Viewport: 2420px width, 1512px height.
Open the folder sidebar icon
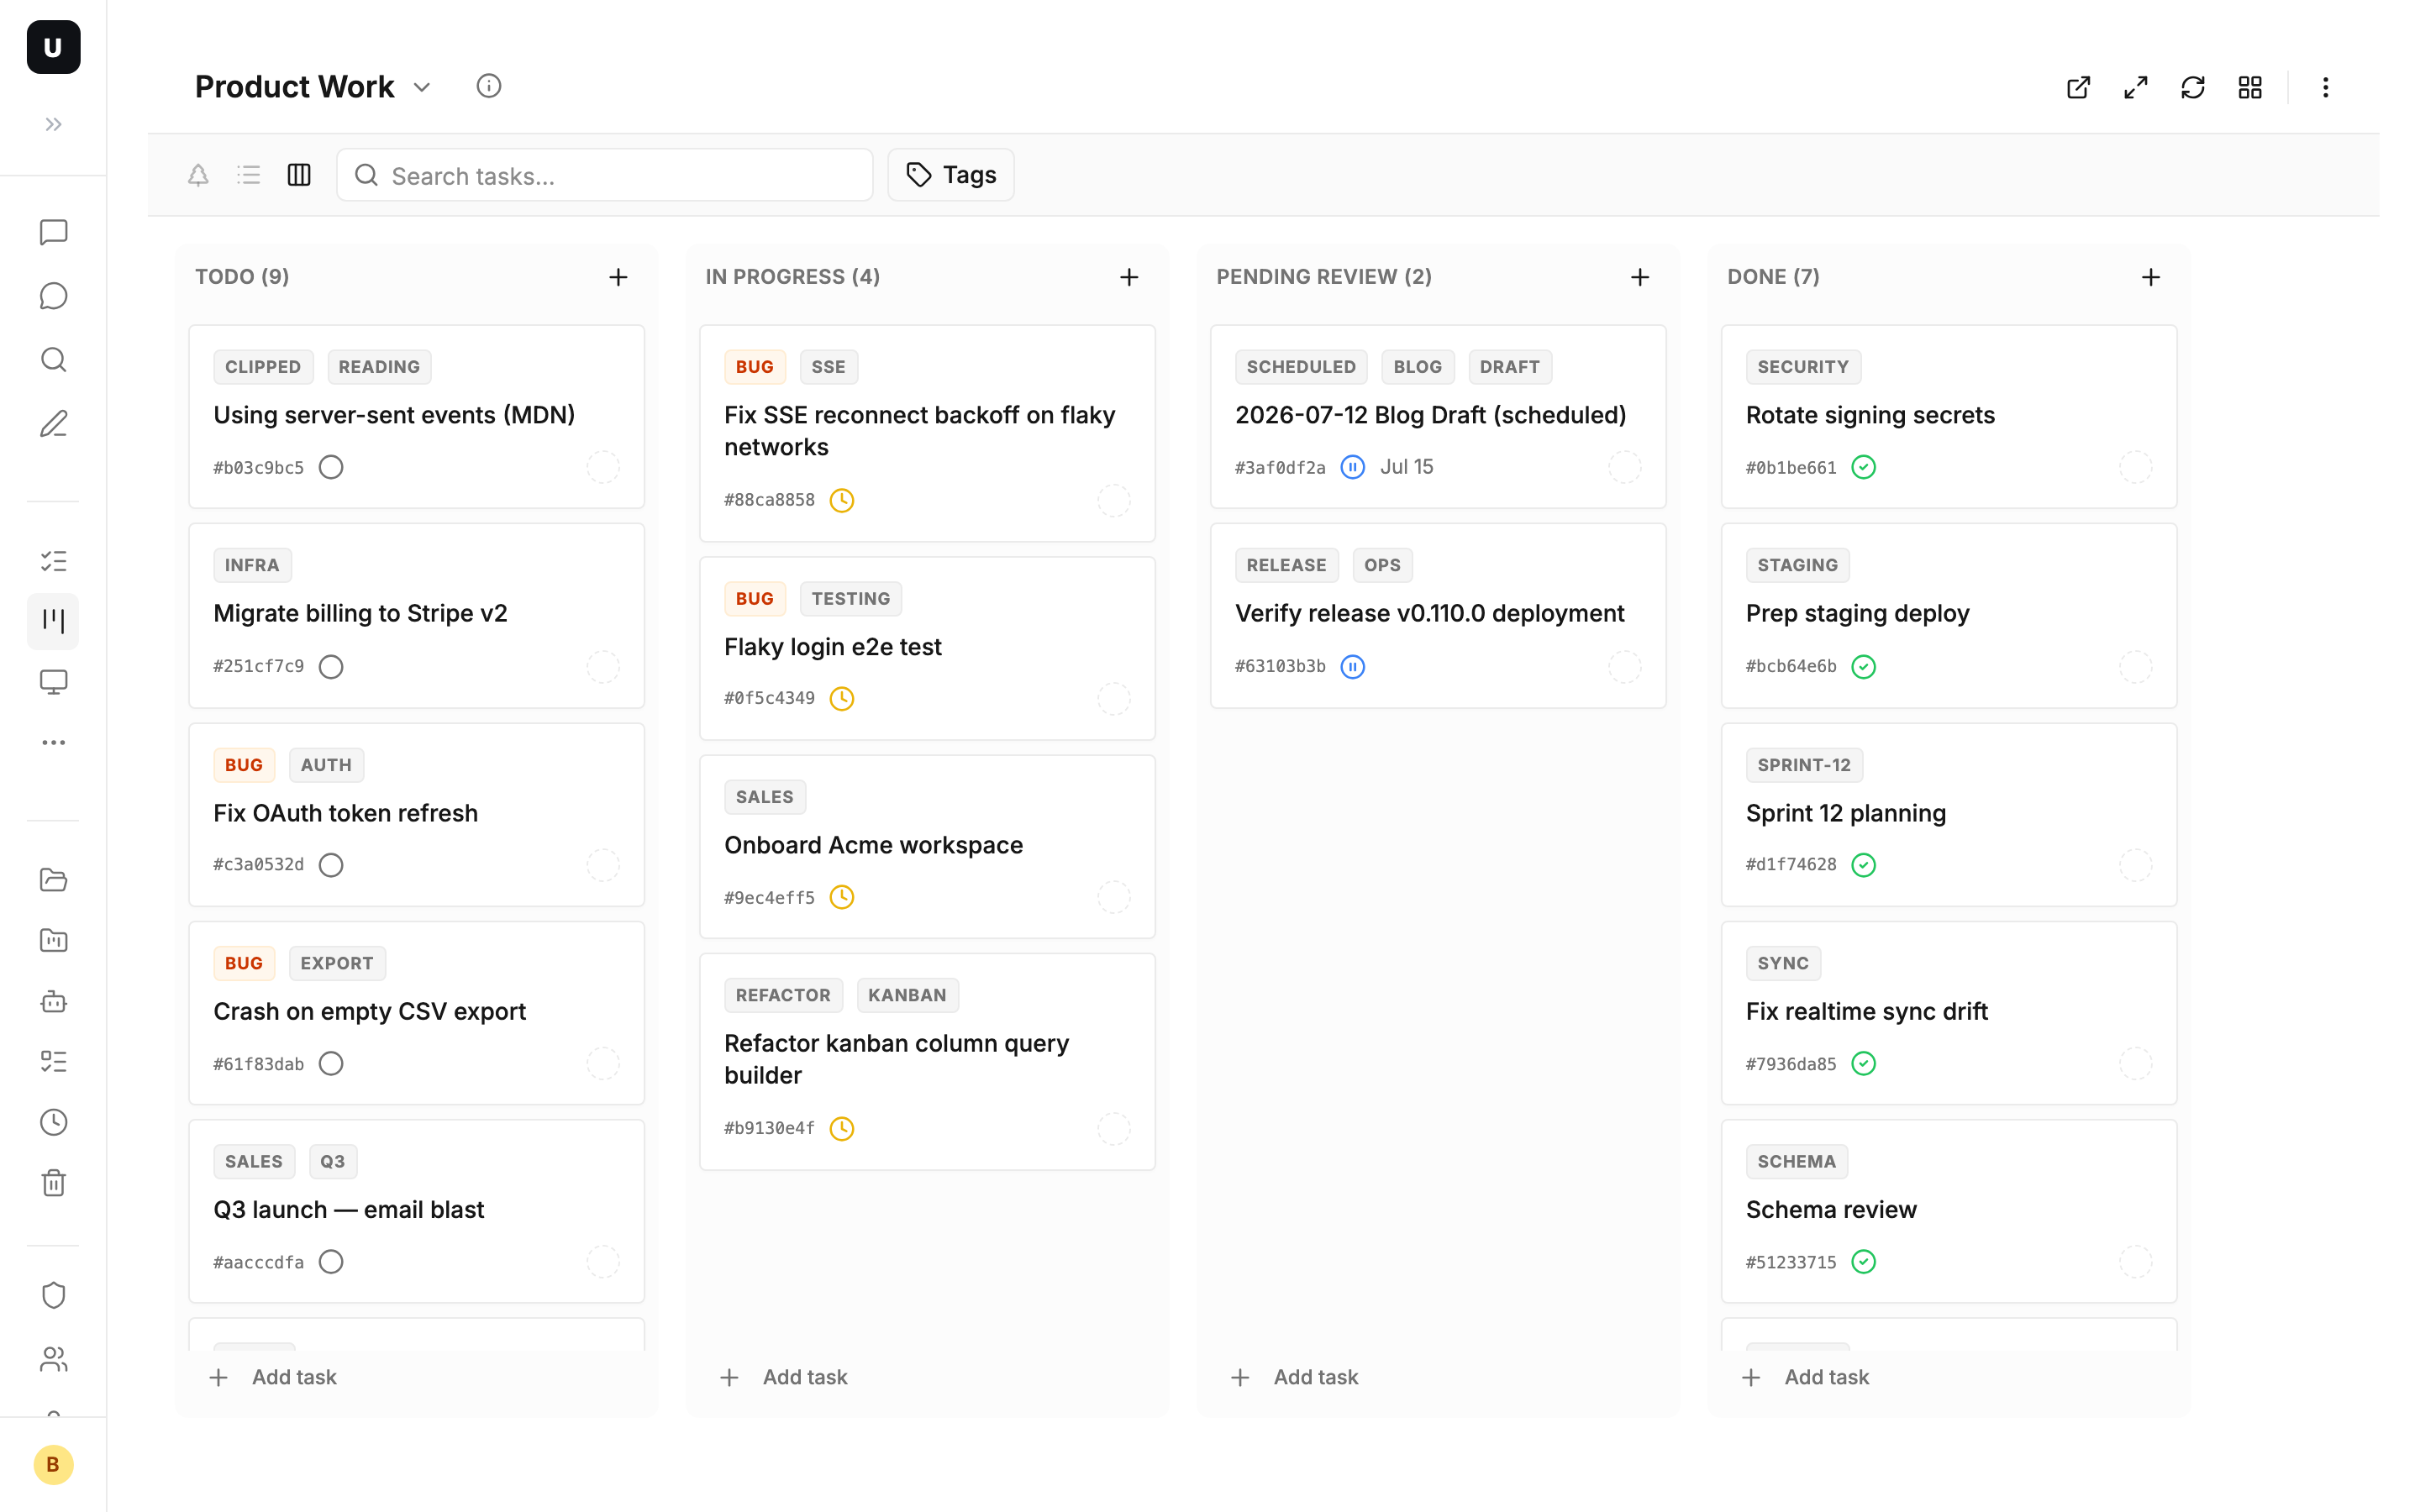(x=53, y=879)
